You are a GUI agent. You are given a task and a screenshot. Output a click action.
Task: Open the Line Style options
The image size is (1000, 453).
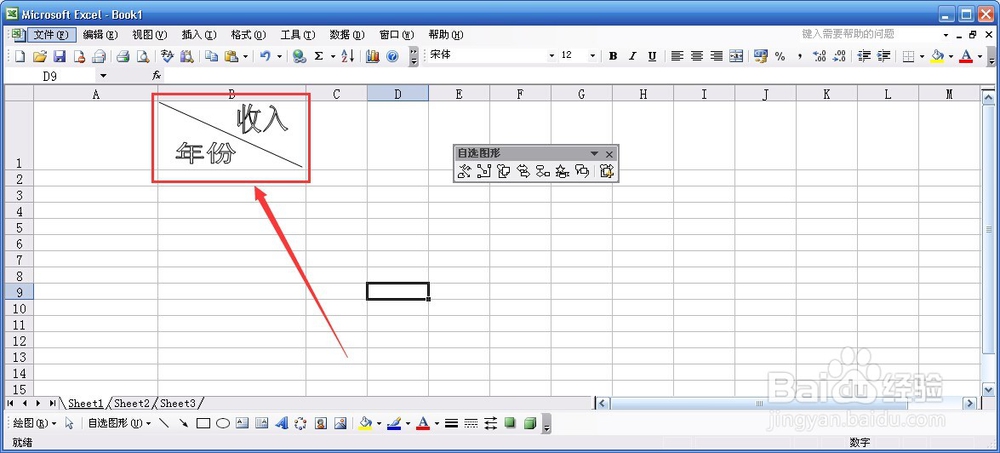(x=452, y=423)
